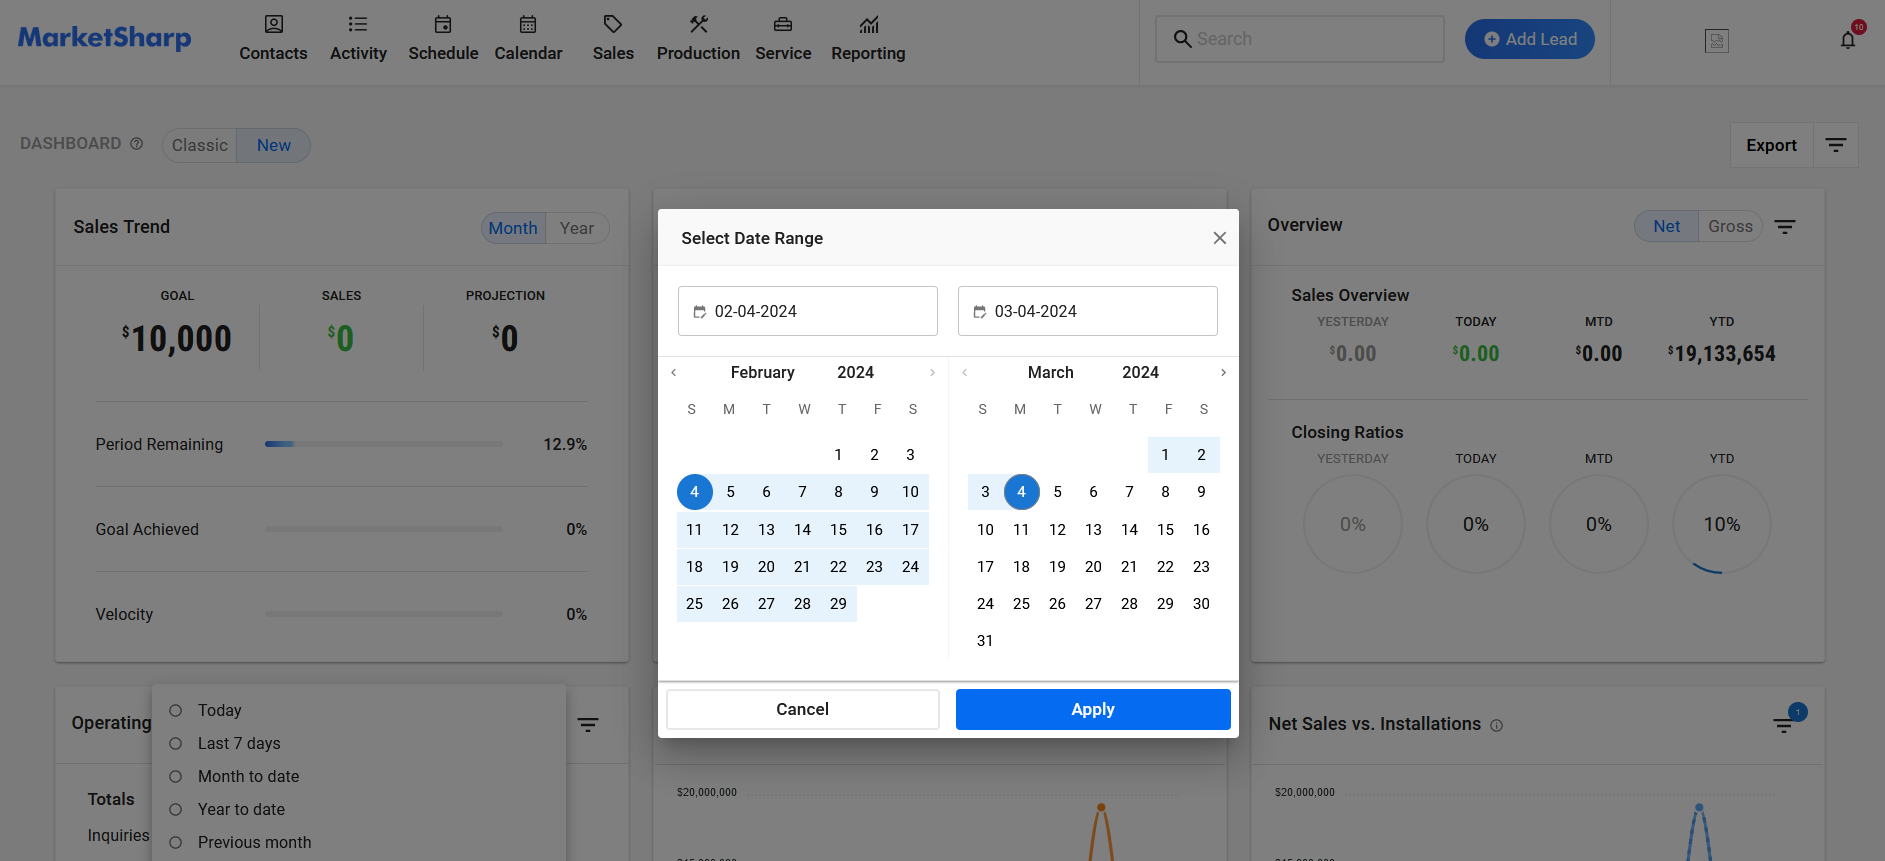1885x861 pixels.
Task: Select February 15 in the calendar
Action: 838,529
